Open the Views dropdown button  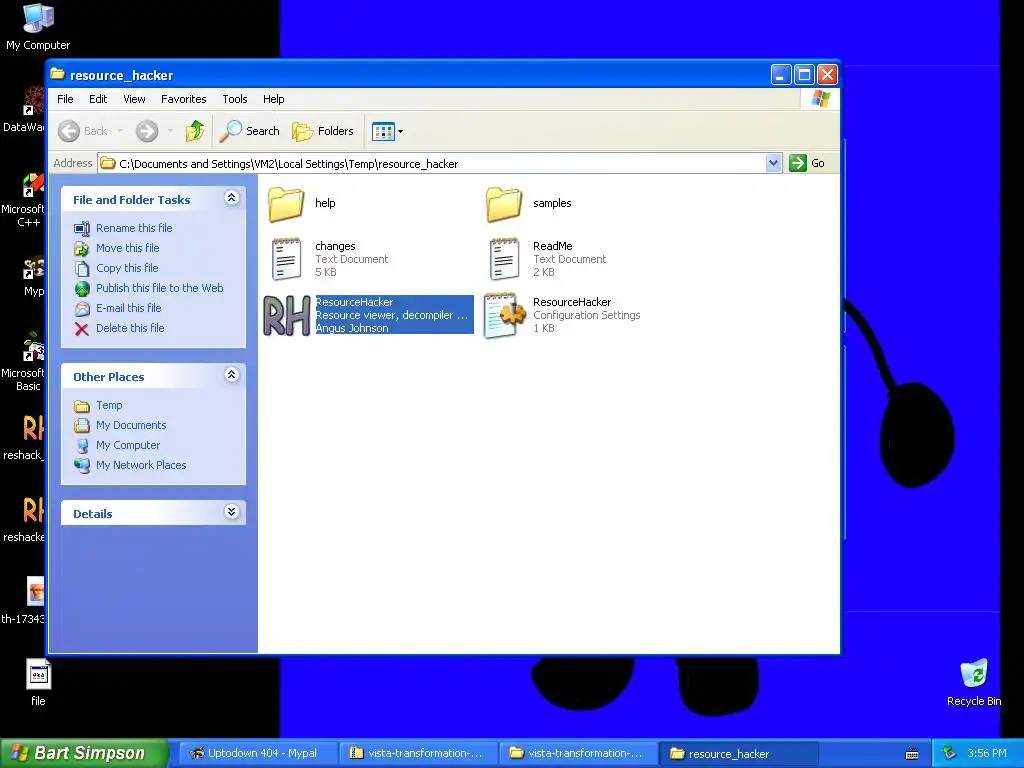(x=387, y=131)
